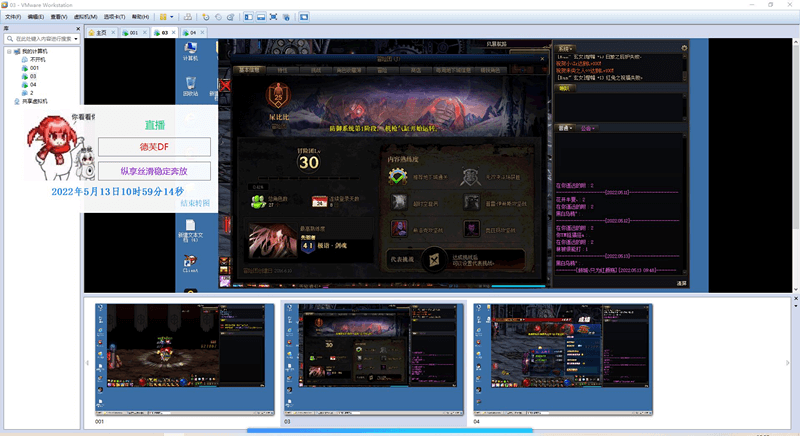
Task: Click the 结束转图 link on overlay
Action: tap(195, 203)
